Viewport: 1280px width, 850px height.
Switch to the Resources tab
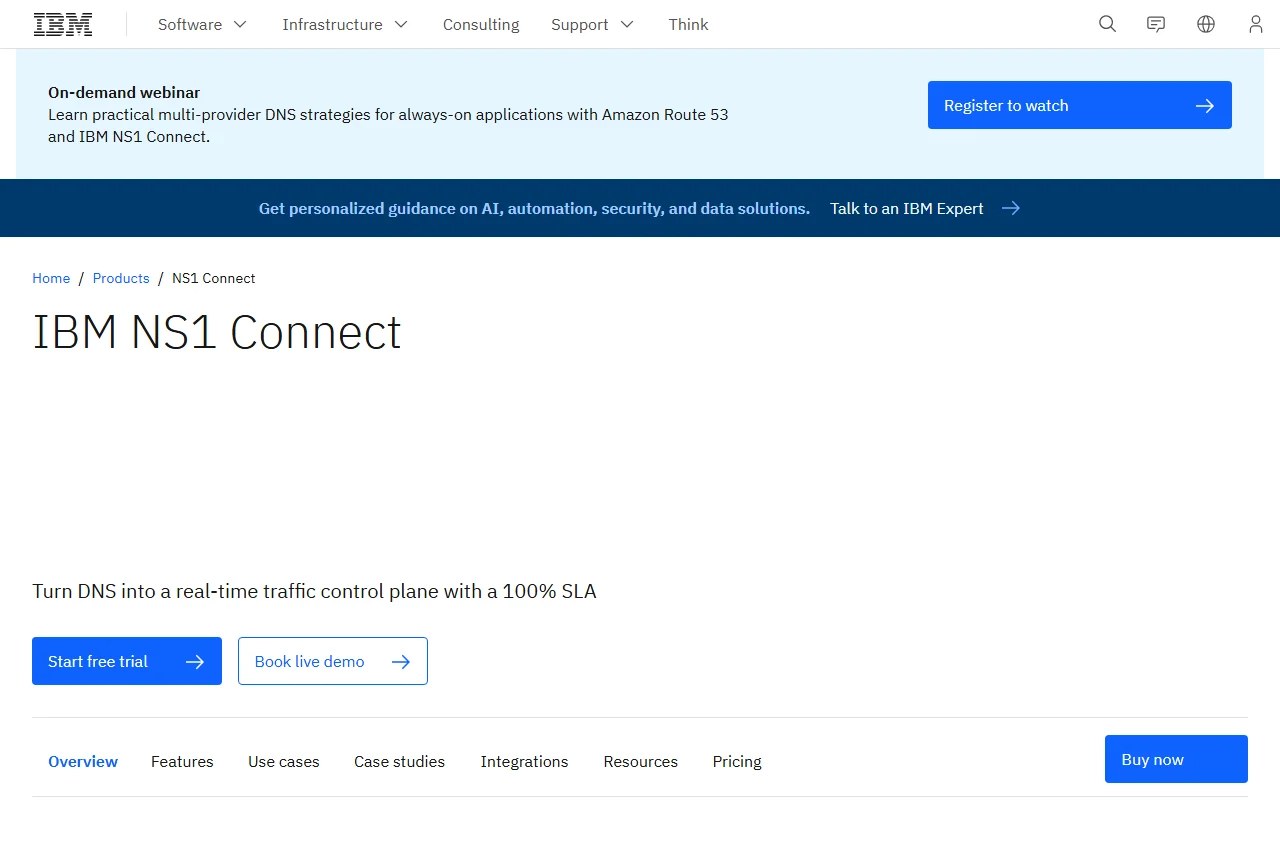[x=641, y=761]
